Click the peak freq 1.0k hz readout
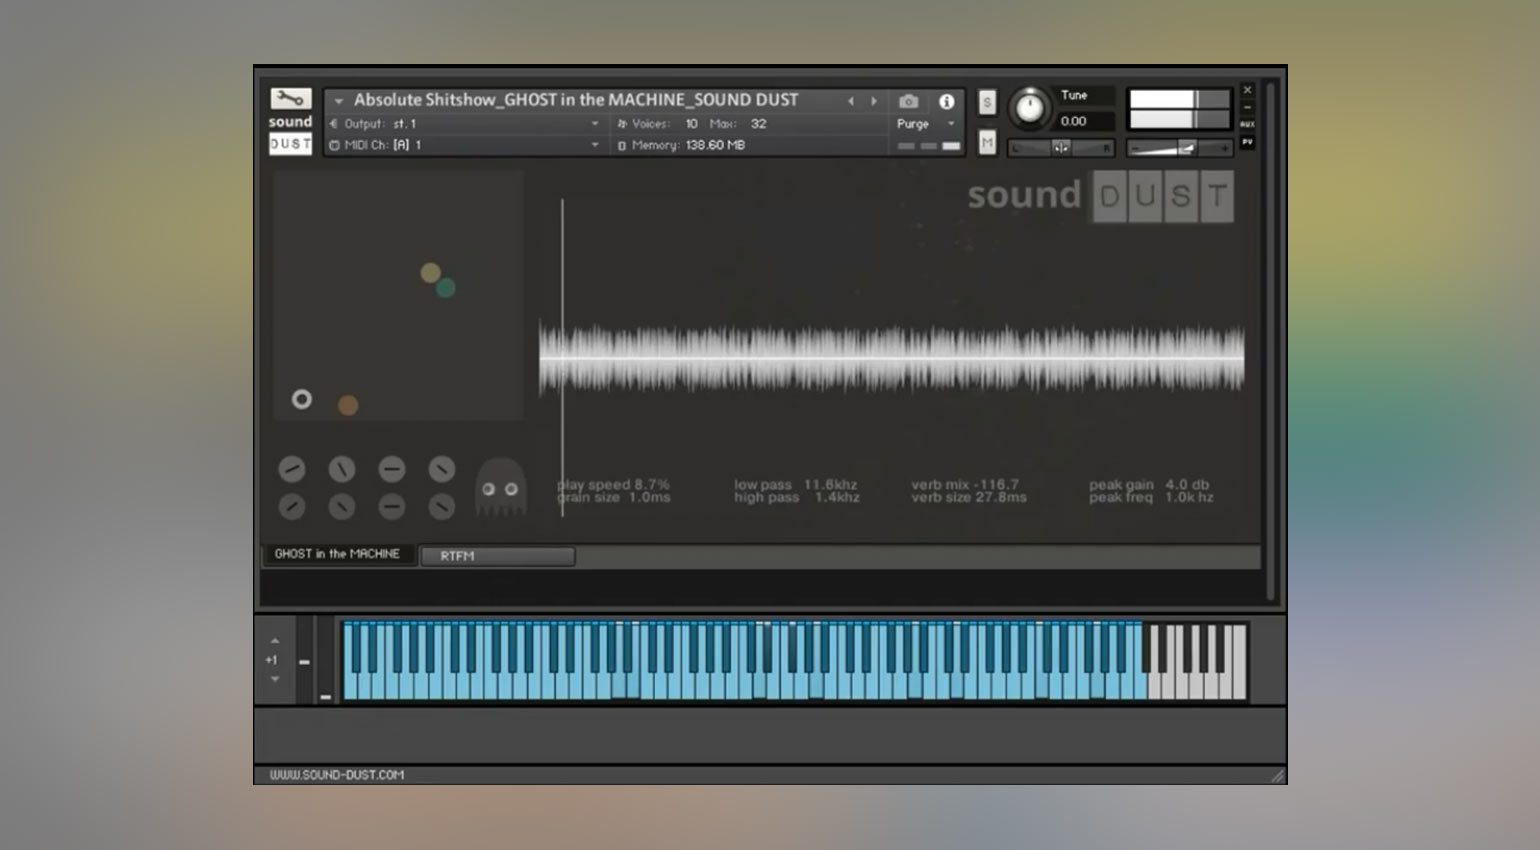The image size is (1540, 850). [x=1151, y=497]
